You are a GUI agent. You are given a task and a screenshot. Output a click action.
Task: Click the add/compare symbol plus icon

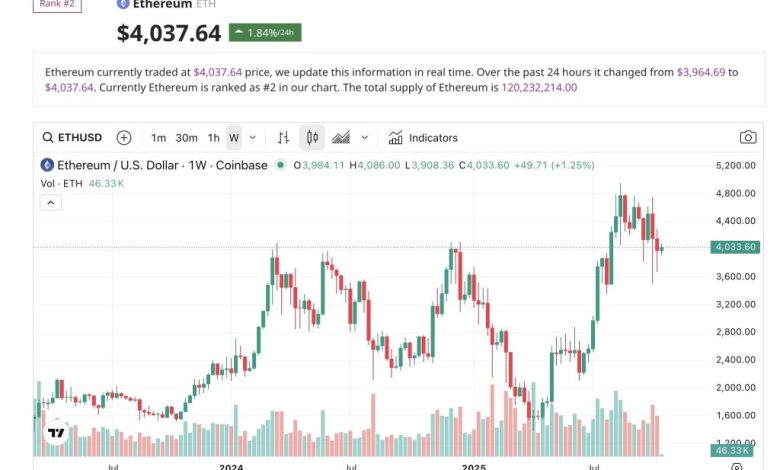pyautogui.click(x=124, y=137)
